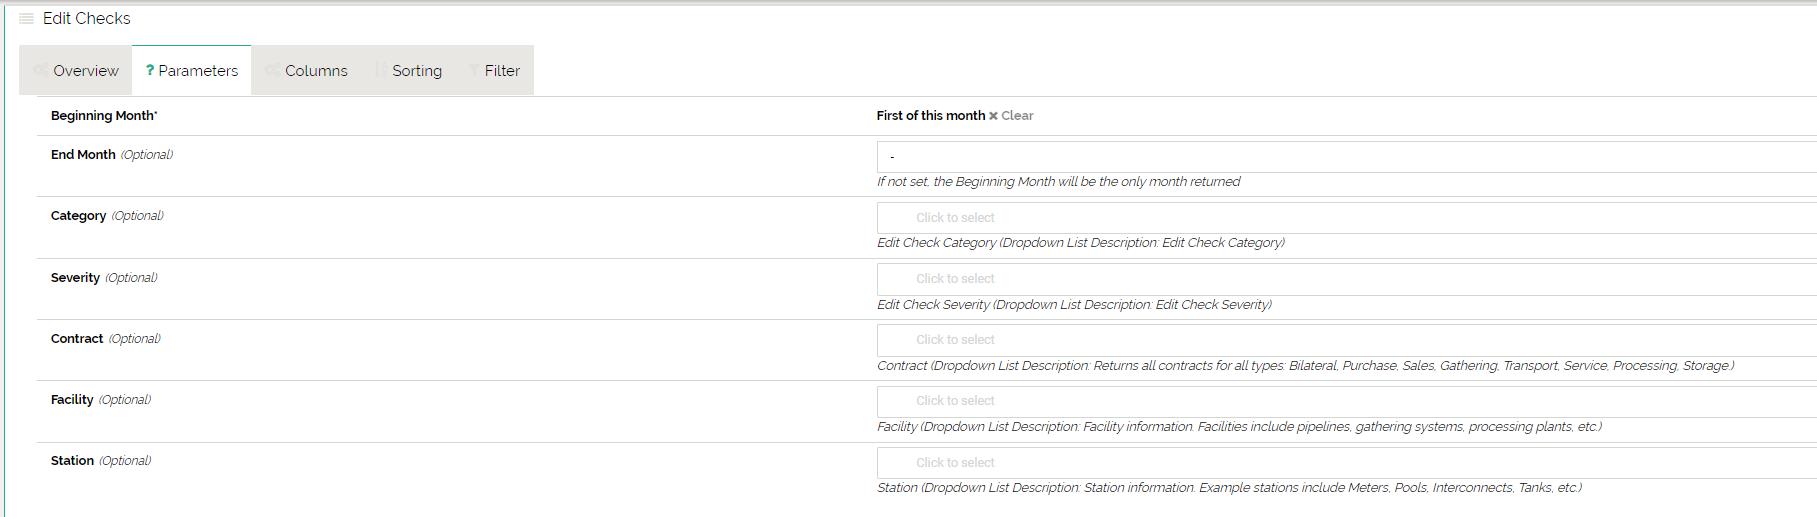Click the Edit Checks panel title
This screenshot has width=1817, height=517.
coord(87,19)
